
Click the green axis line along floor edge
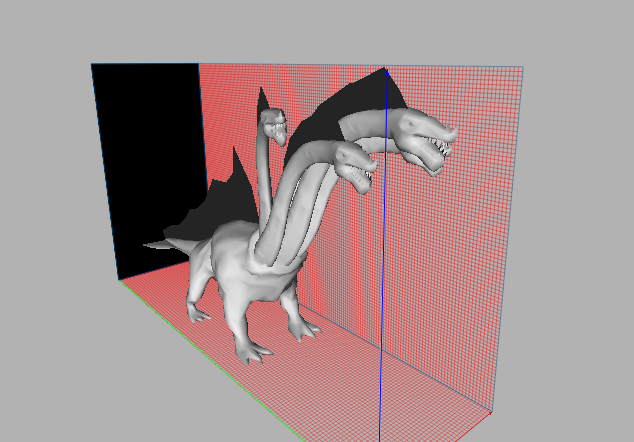pyautogui.click(x=210, y=360)
